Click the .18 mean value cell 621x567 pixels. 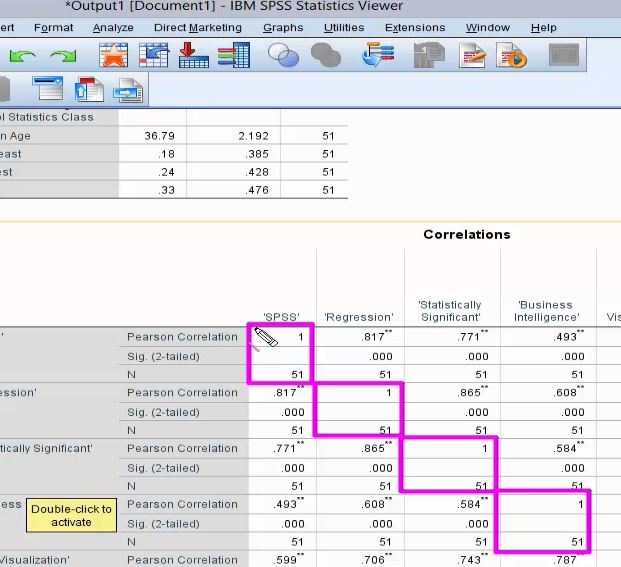tap(166, 154)
